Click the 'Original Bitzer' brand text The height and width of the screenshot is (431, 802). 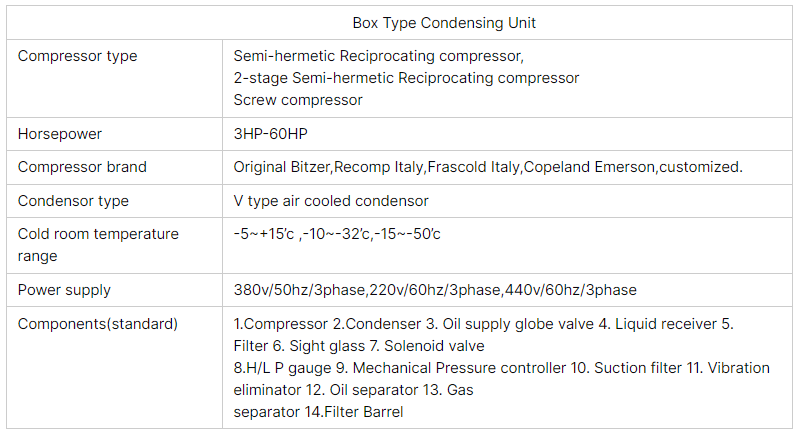283,167
